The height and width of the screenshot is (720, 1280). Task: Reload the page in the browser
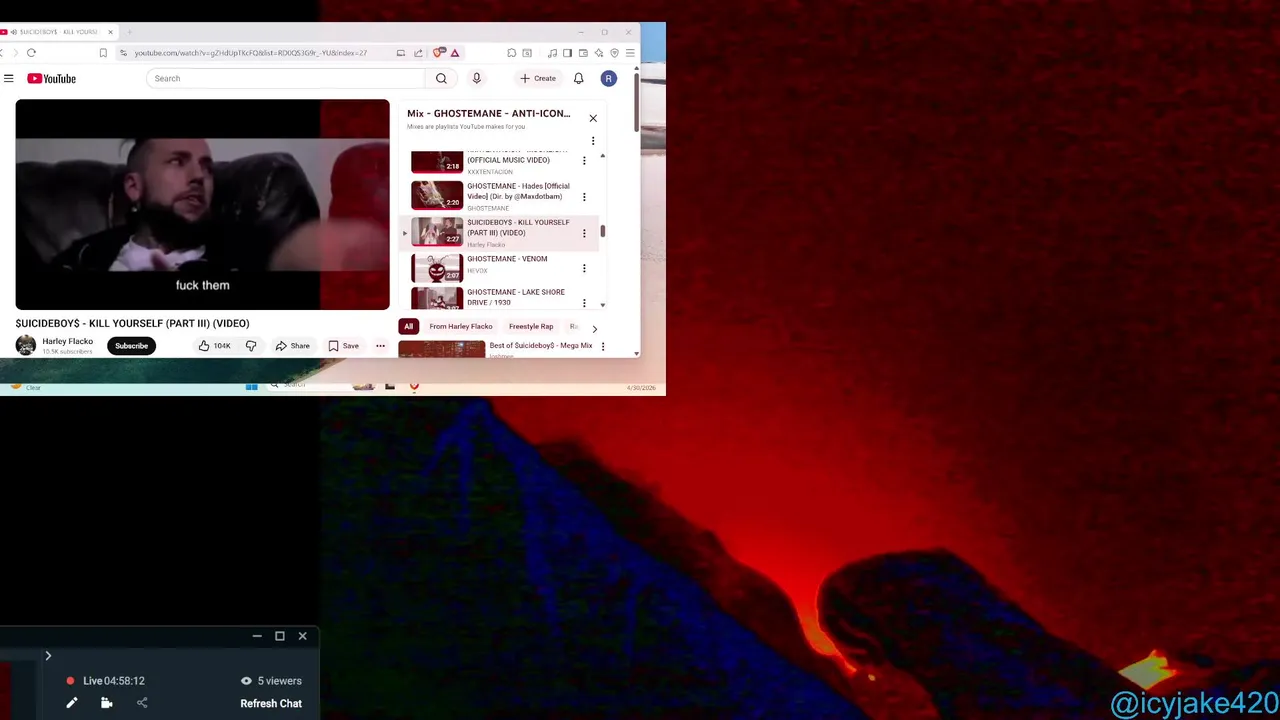pyautogui.click(x=31, y=53)
